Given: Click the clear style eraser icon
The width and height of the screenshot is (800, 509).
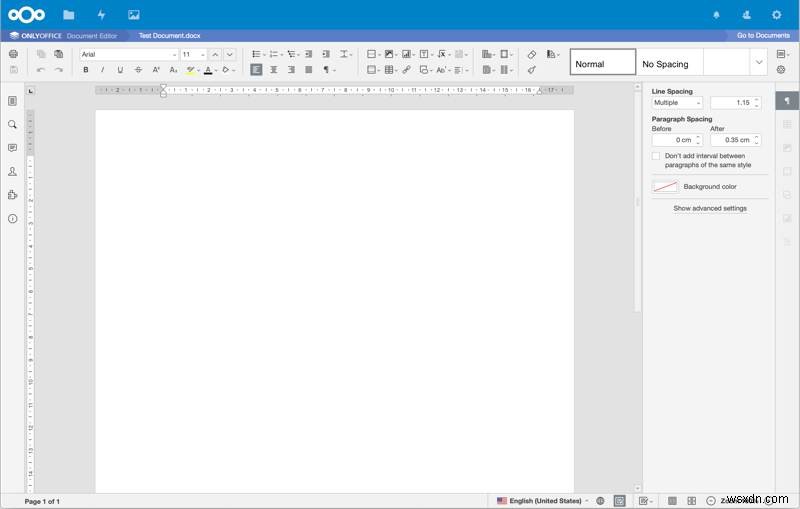Looking at the screenshot, I should (532, 54).
